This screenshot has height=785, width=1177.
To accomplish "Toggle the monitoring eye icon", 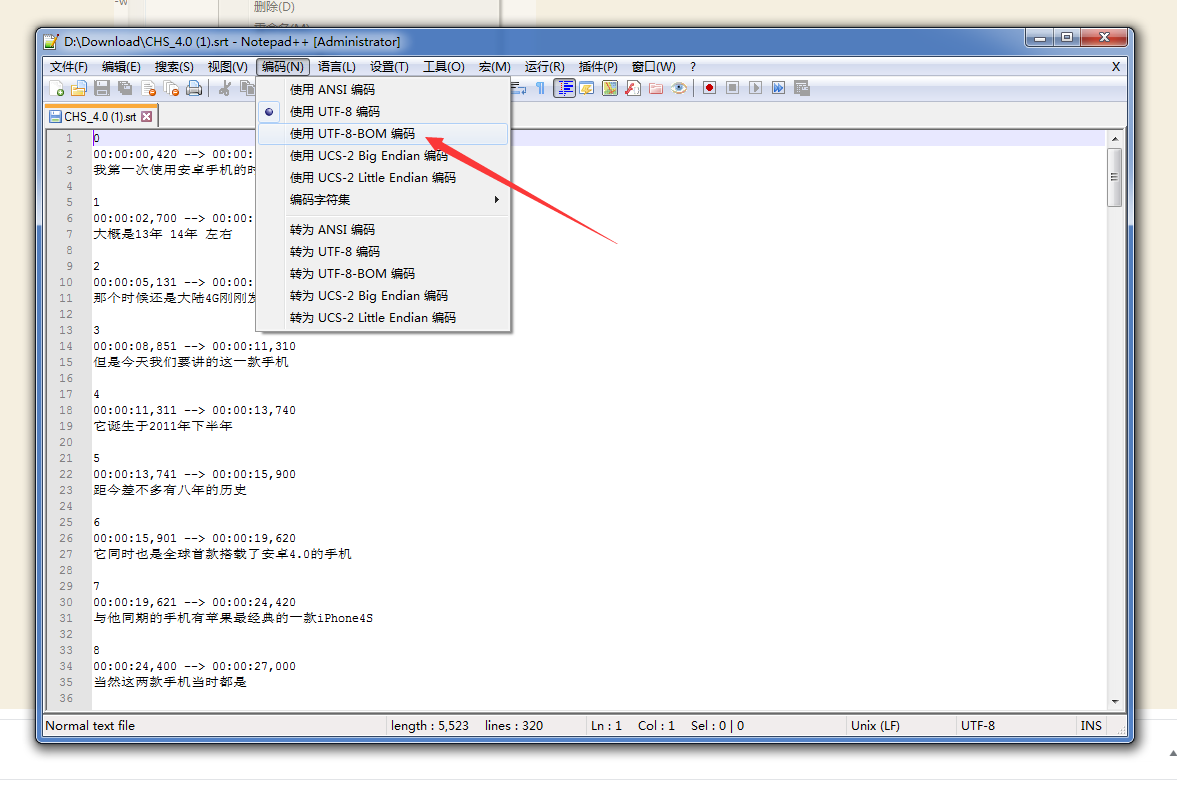I will (679, 88).
